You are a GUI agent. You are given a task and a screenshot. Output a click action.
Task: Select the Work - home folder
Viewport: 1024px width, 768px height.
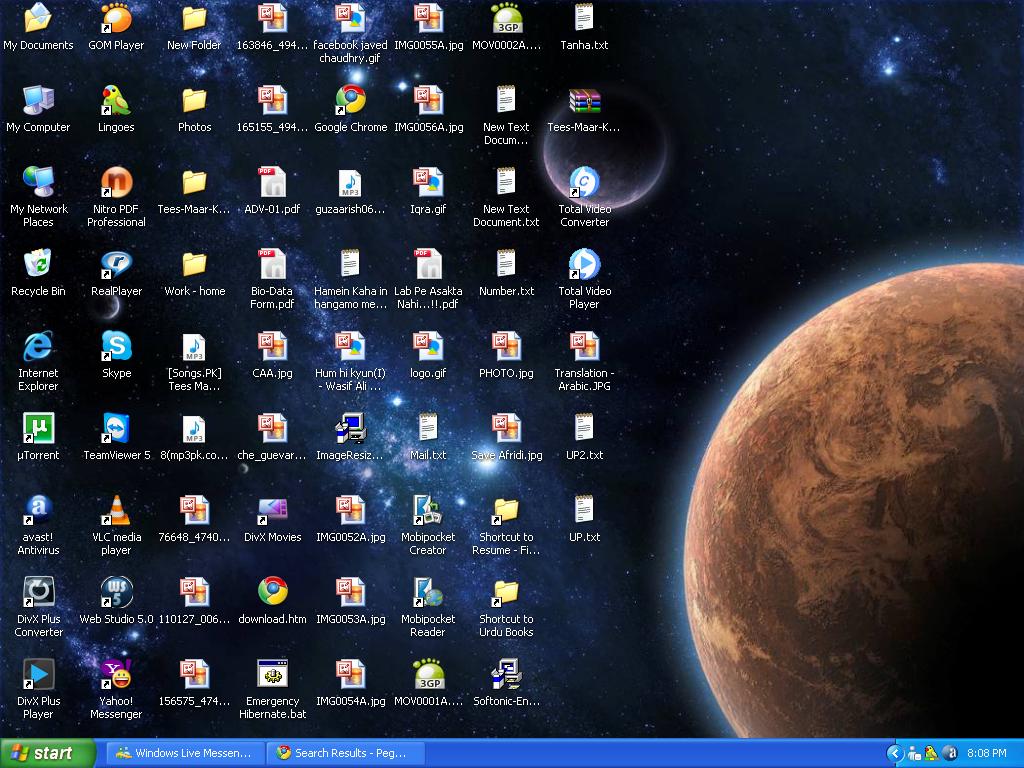(x=194, y=265)
